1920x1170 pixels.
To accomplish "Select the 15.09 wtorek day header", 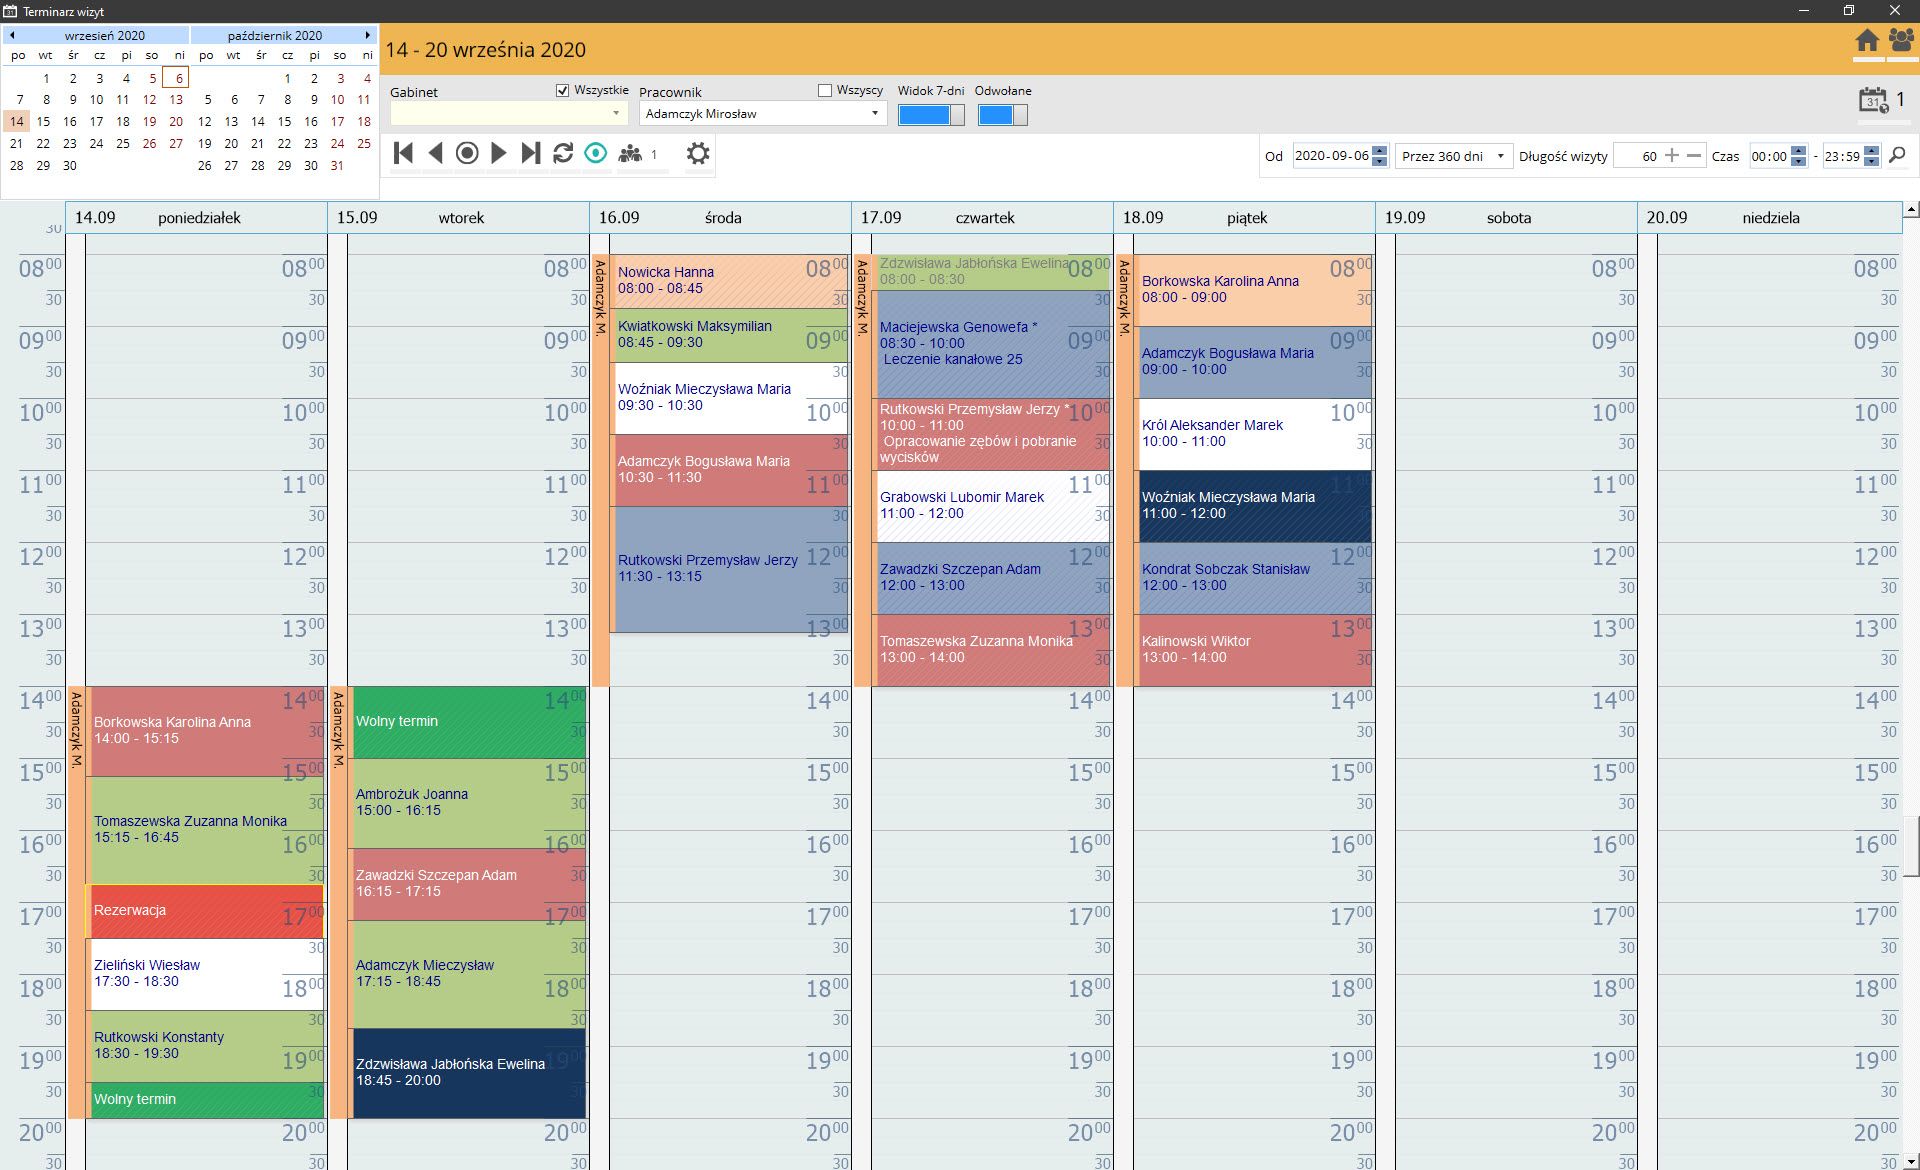I will click(459, 217).
